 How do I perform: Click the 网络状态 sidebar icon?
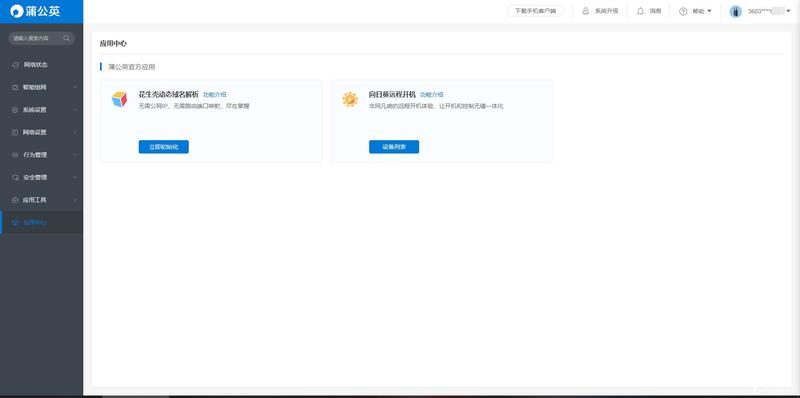coord(15,65)
